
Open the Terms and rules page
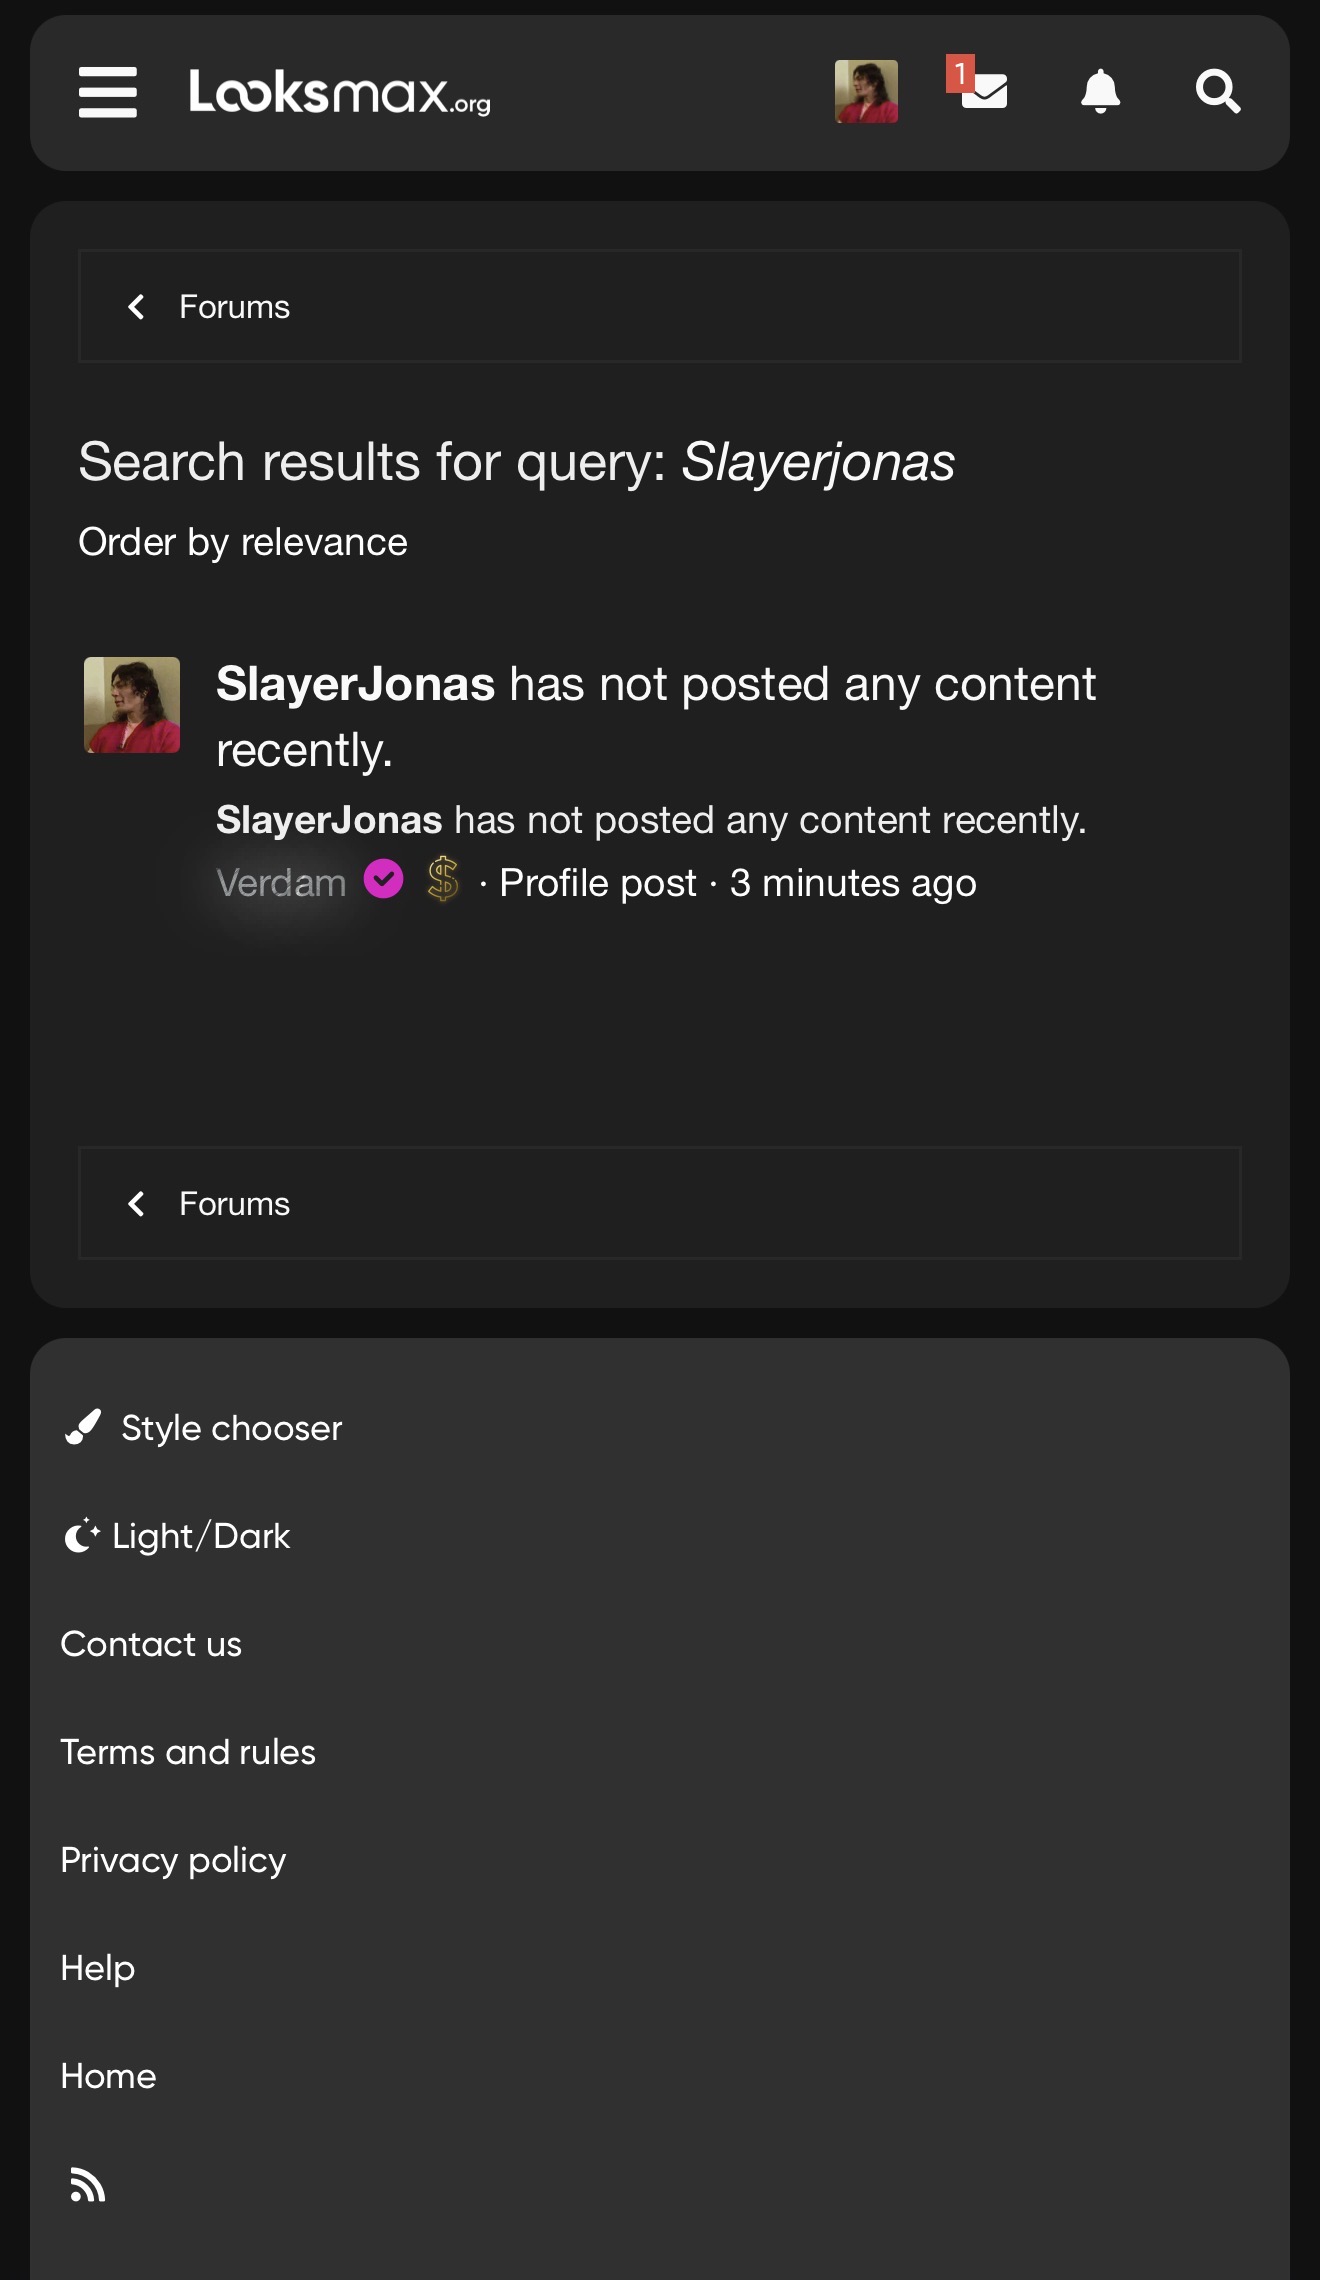(x=188, y=1752)
